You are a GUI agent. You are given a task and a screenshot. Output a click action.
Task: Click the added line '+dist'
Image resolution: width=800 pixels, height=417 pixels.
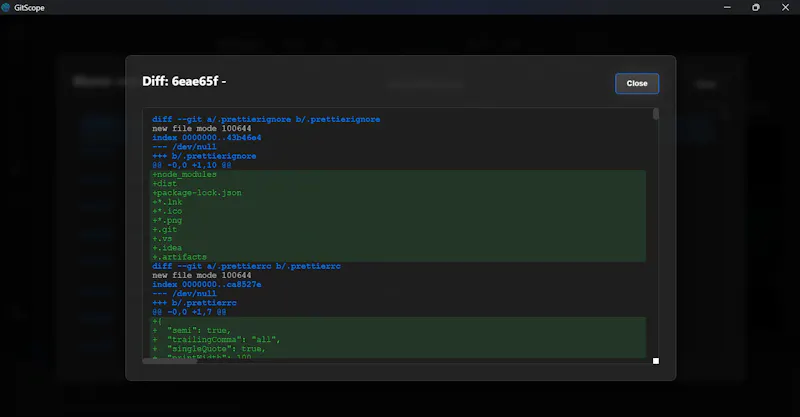tap(398, 184)
